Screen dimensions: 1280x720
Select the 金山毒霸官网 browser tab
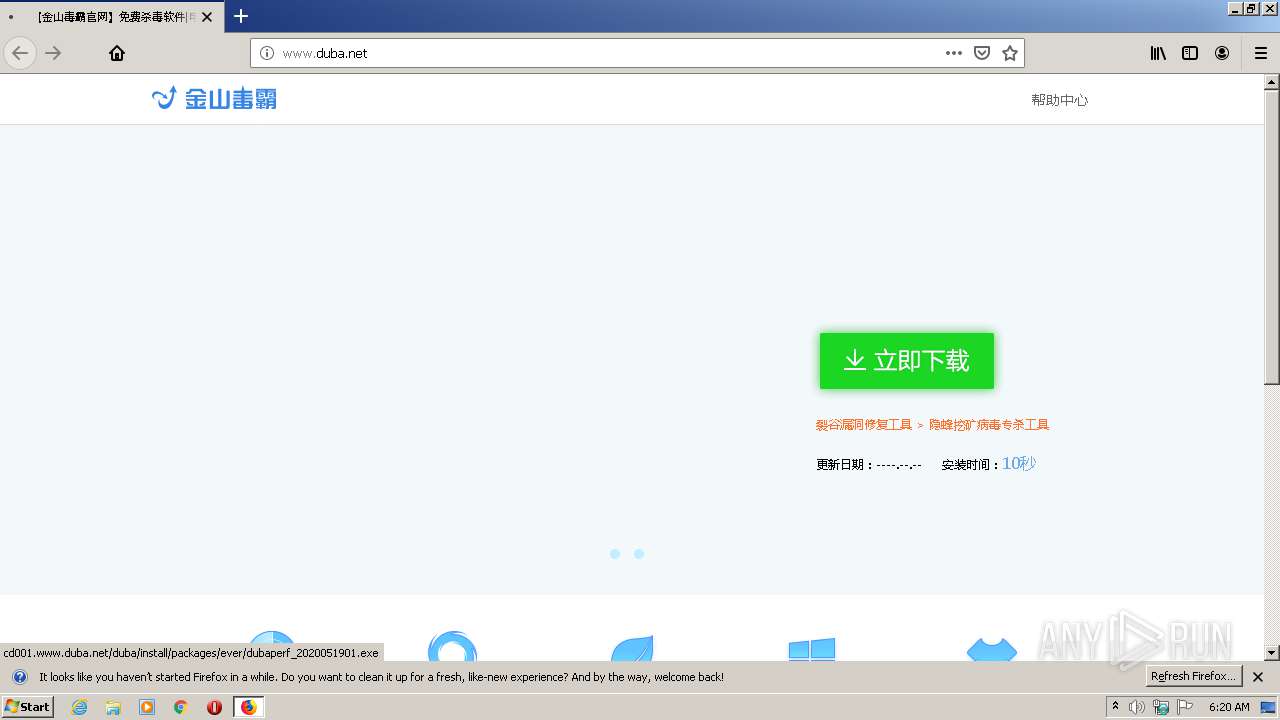pyautogui.click(x=112, y=17)
